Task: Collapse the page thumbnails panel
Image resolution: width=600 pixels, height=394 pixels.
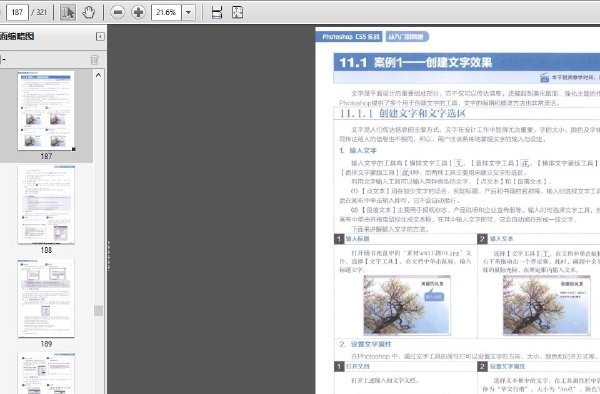Action: tap(100, 36)
